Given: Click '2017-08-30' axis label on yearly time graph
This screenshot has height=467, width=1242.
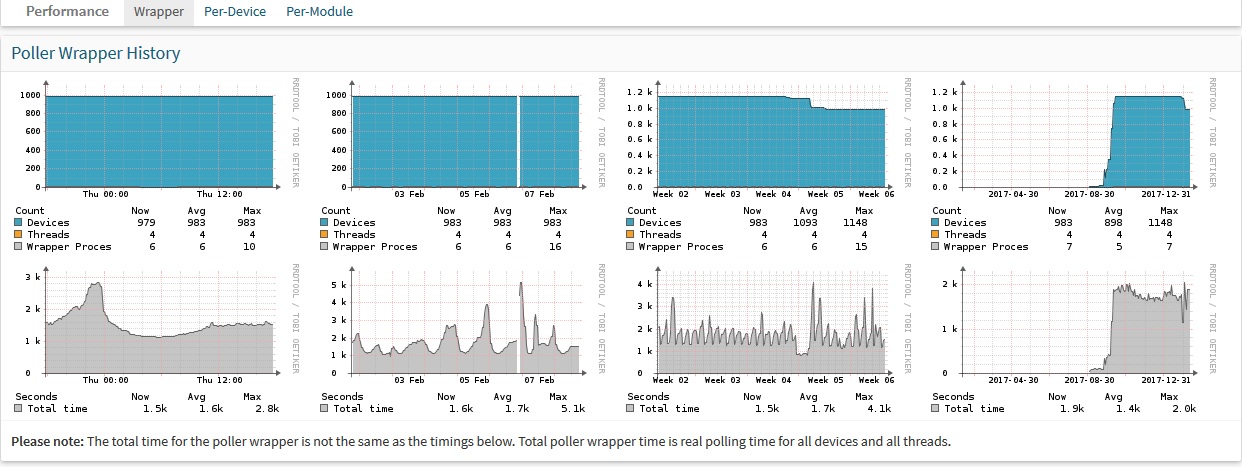Looking at the screenshot, I should (x=1090, y=380).
